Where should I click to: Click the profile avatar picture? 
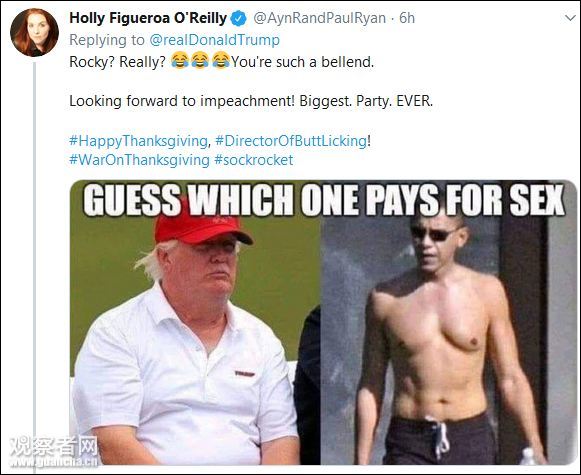click(34, 32)
